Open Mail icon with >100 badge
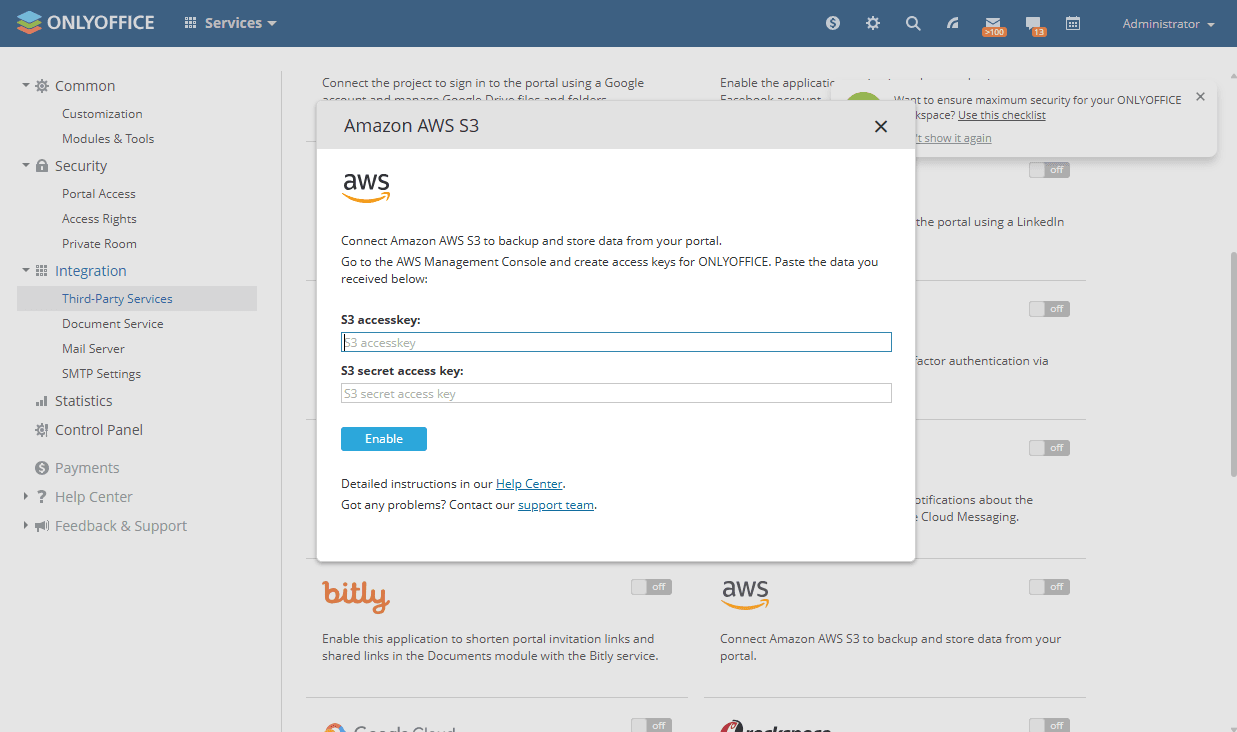Image resolution: width=1237 pixels, height=732 pixels. [x=993, y=25]
